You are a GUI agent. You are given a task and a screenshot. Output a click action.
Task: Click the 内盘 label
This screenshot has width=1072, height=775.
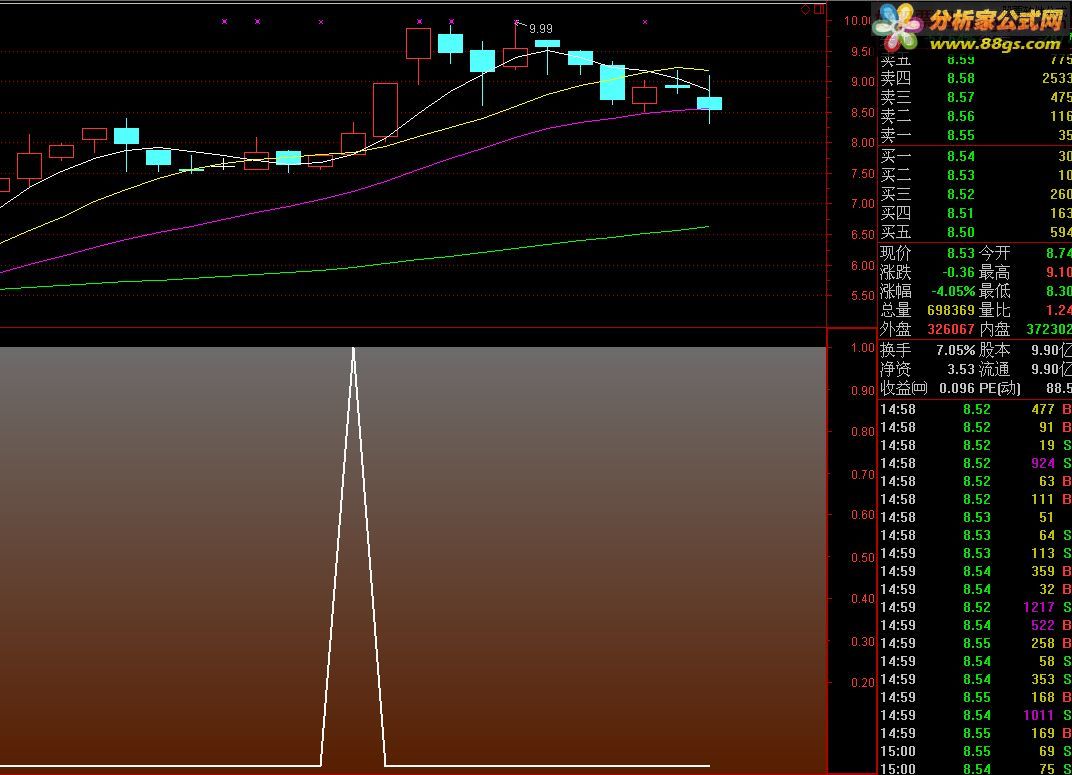click(x=994, y=329)
